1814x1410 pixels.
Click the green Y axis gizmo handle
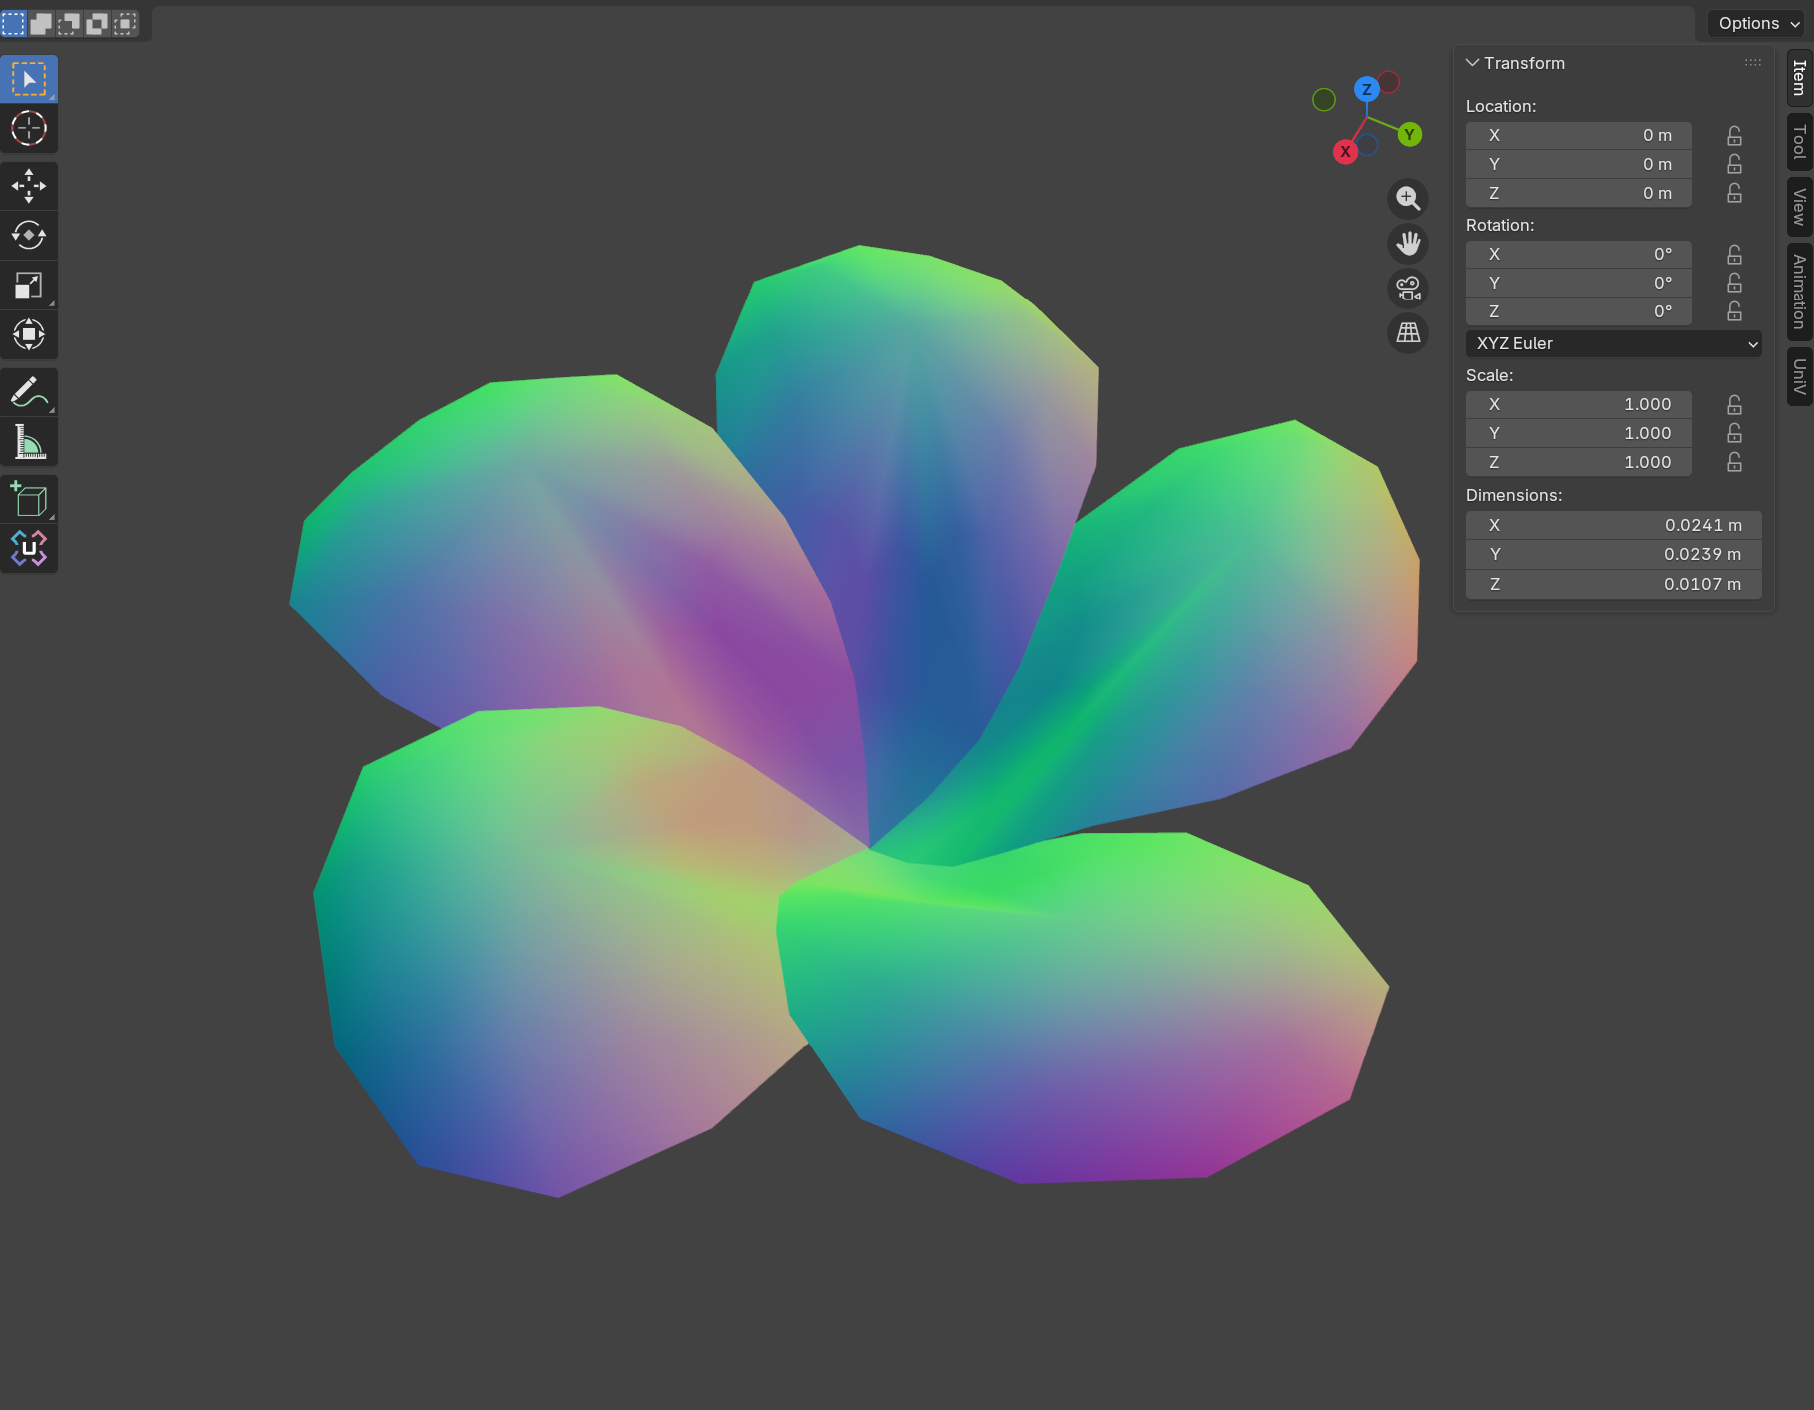(1409, 135)
